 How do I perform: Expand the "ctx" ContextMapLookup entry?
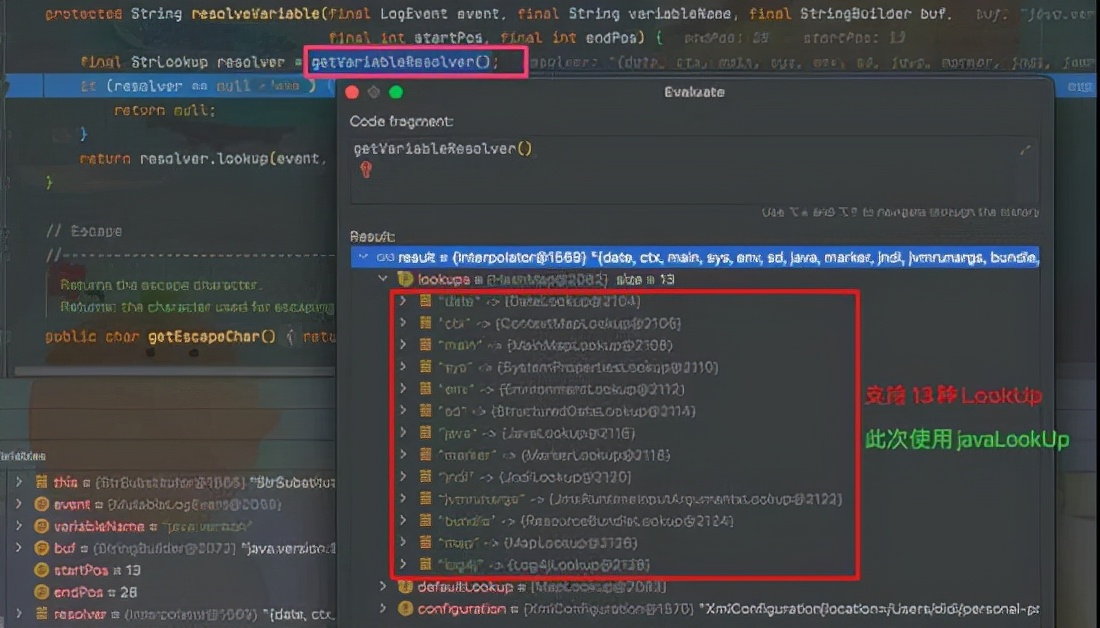click(x=403, y=323)
